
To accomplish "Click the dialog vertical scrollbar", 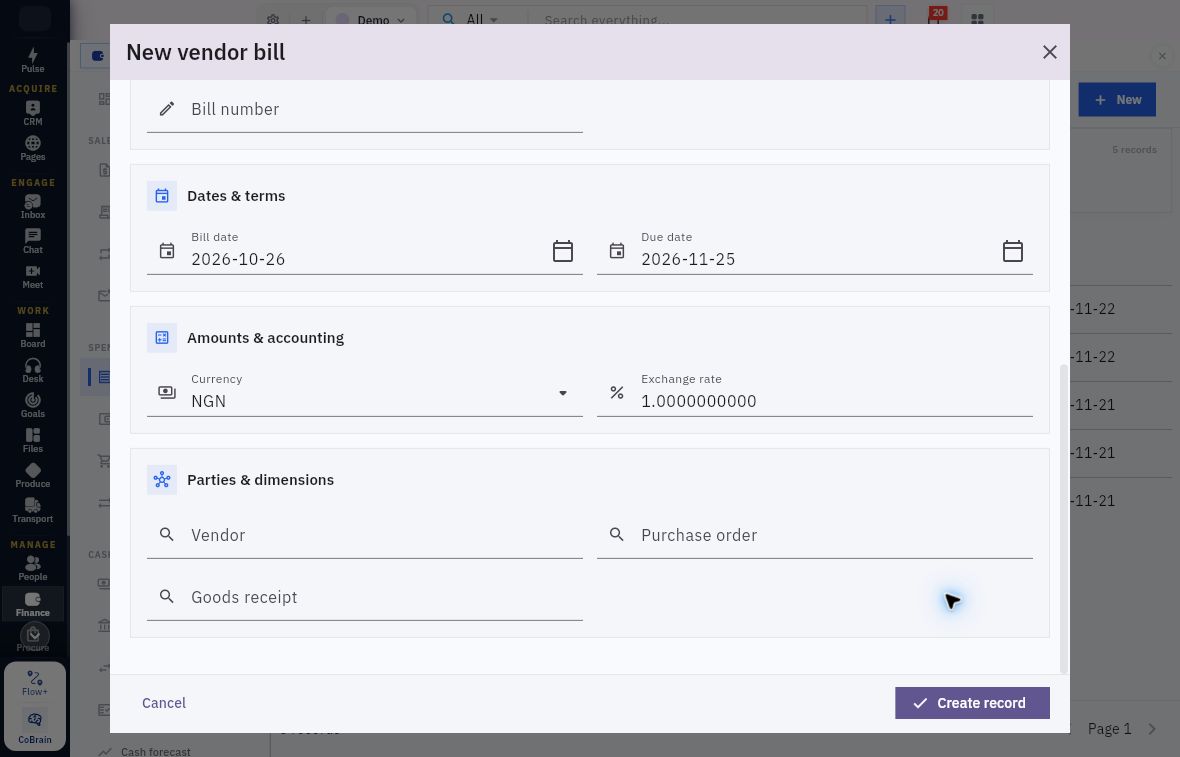I will point(1063,518).
